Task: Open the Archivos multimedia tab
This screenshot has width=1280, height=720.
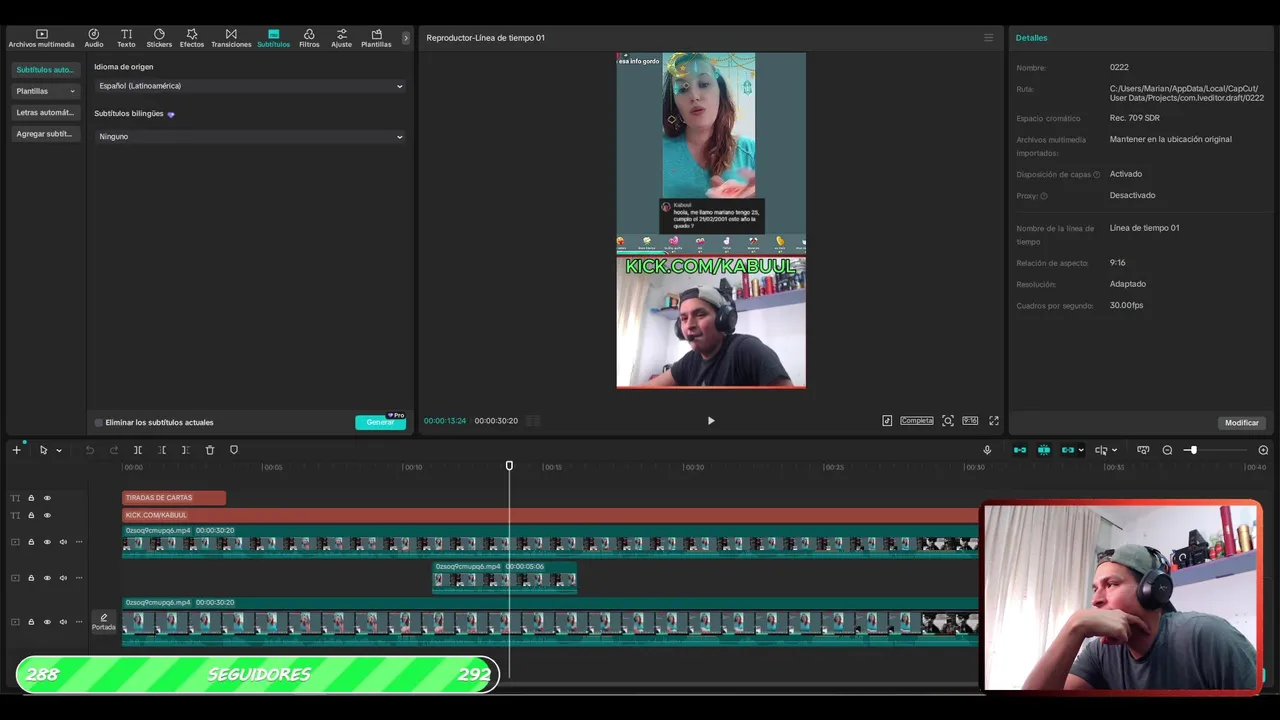Action: 41,38
